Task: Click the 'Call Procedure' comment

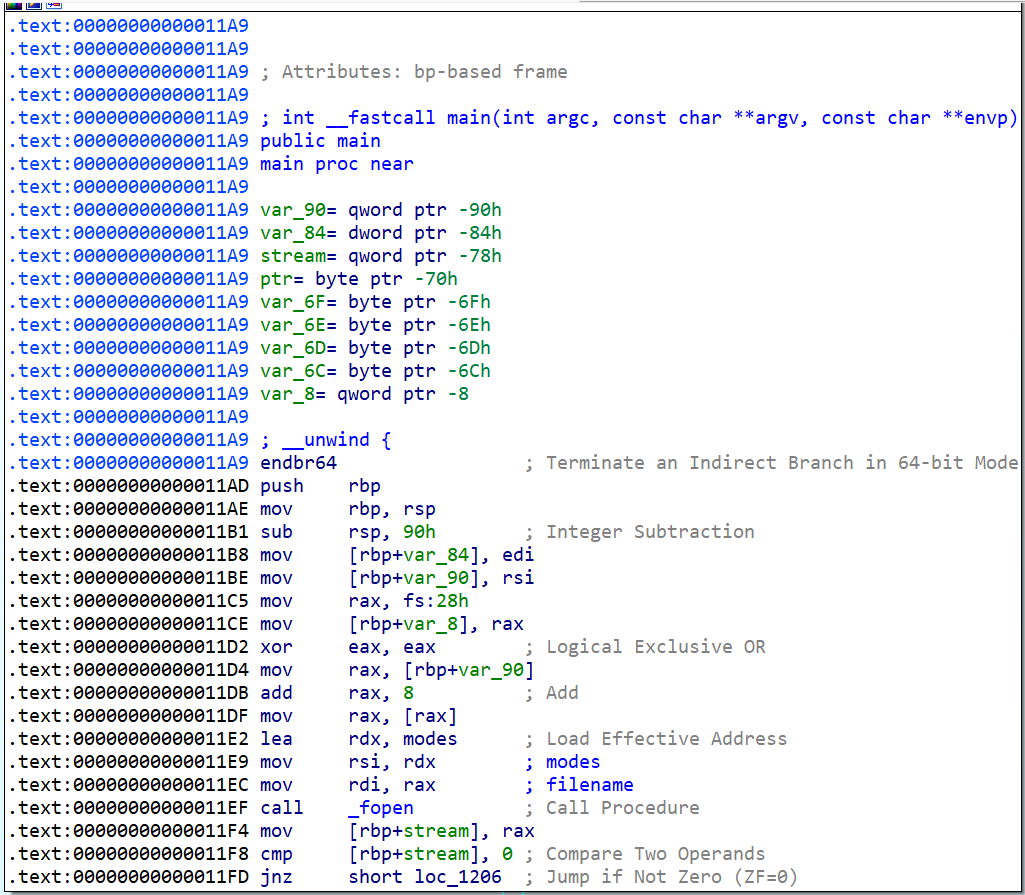Action: click(x=612, y=808)
